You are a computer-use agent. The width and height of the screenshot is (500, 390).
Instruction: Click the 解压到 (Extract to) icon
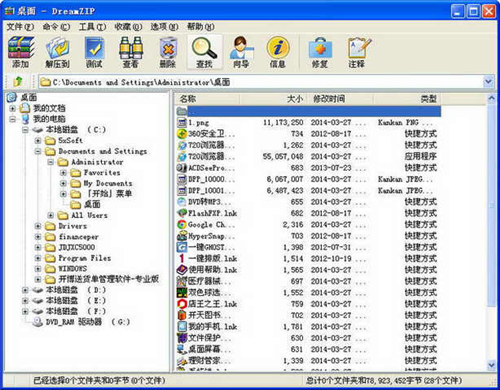tap(57, 52)
